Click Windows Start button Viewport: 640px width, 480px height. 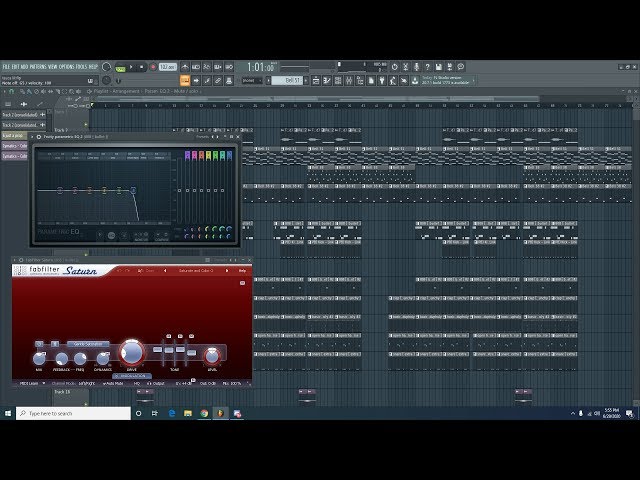(x=8, y=413)
